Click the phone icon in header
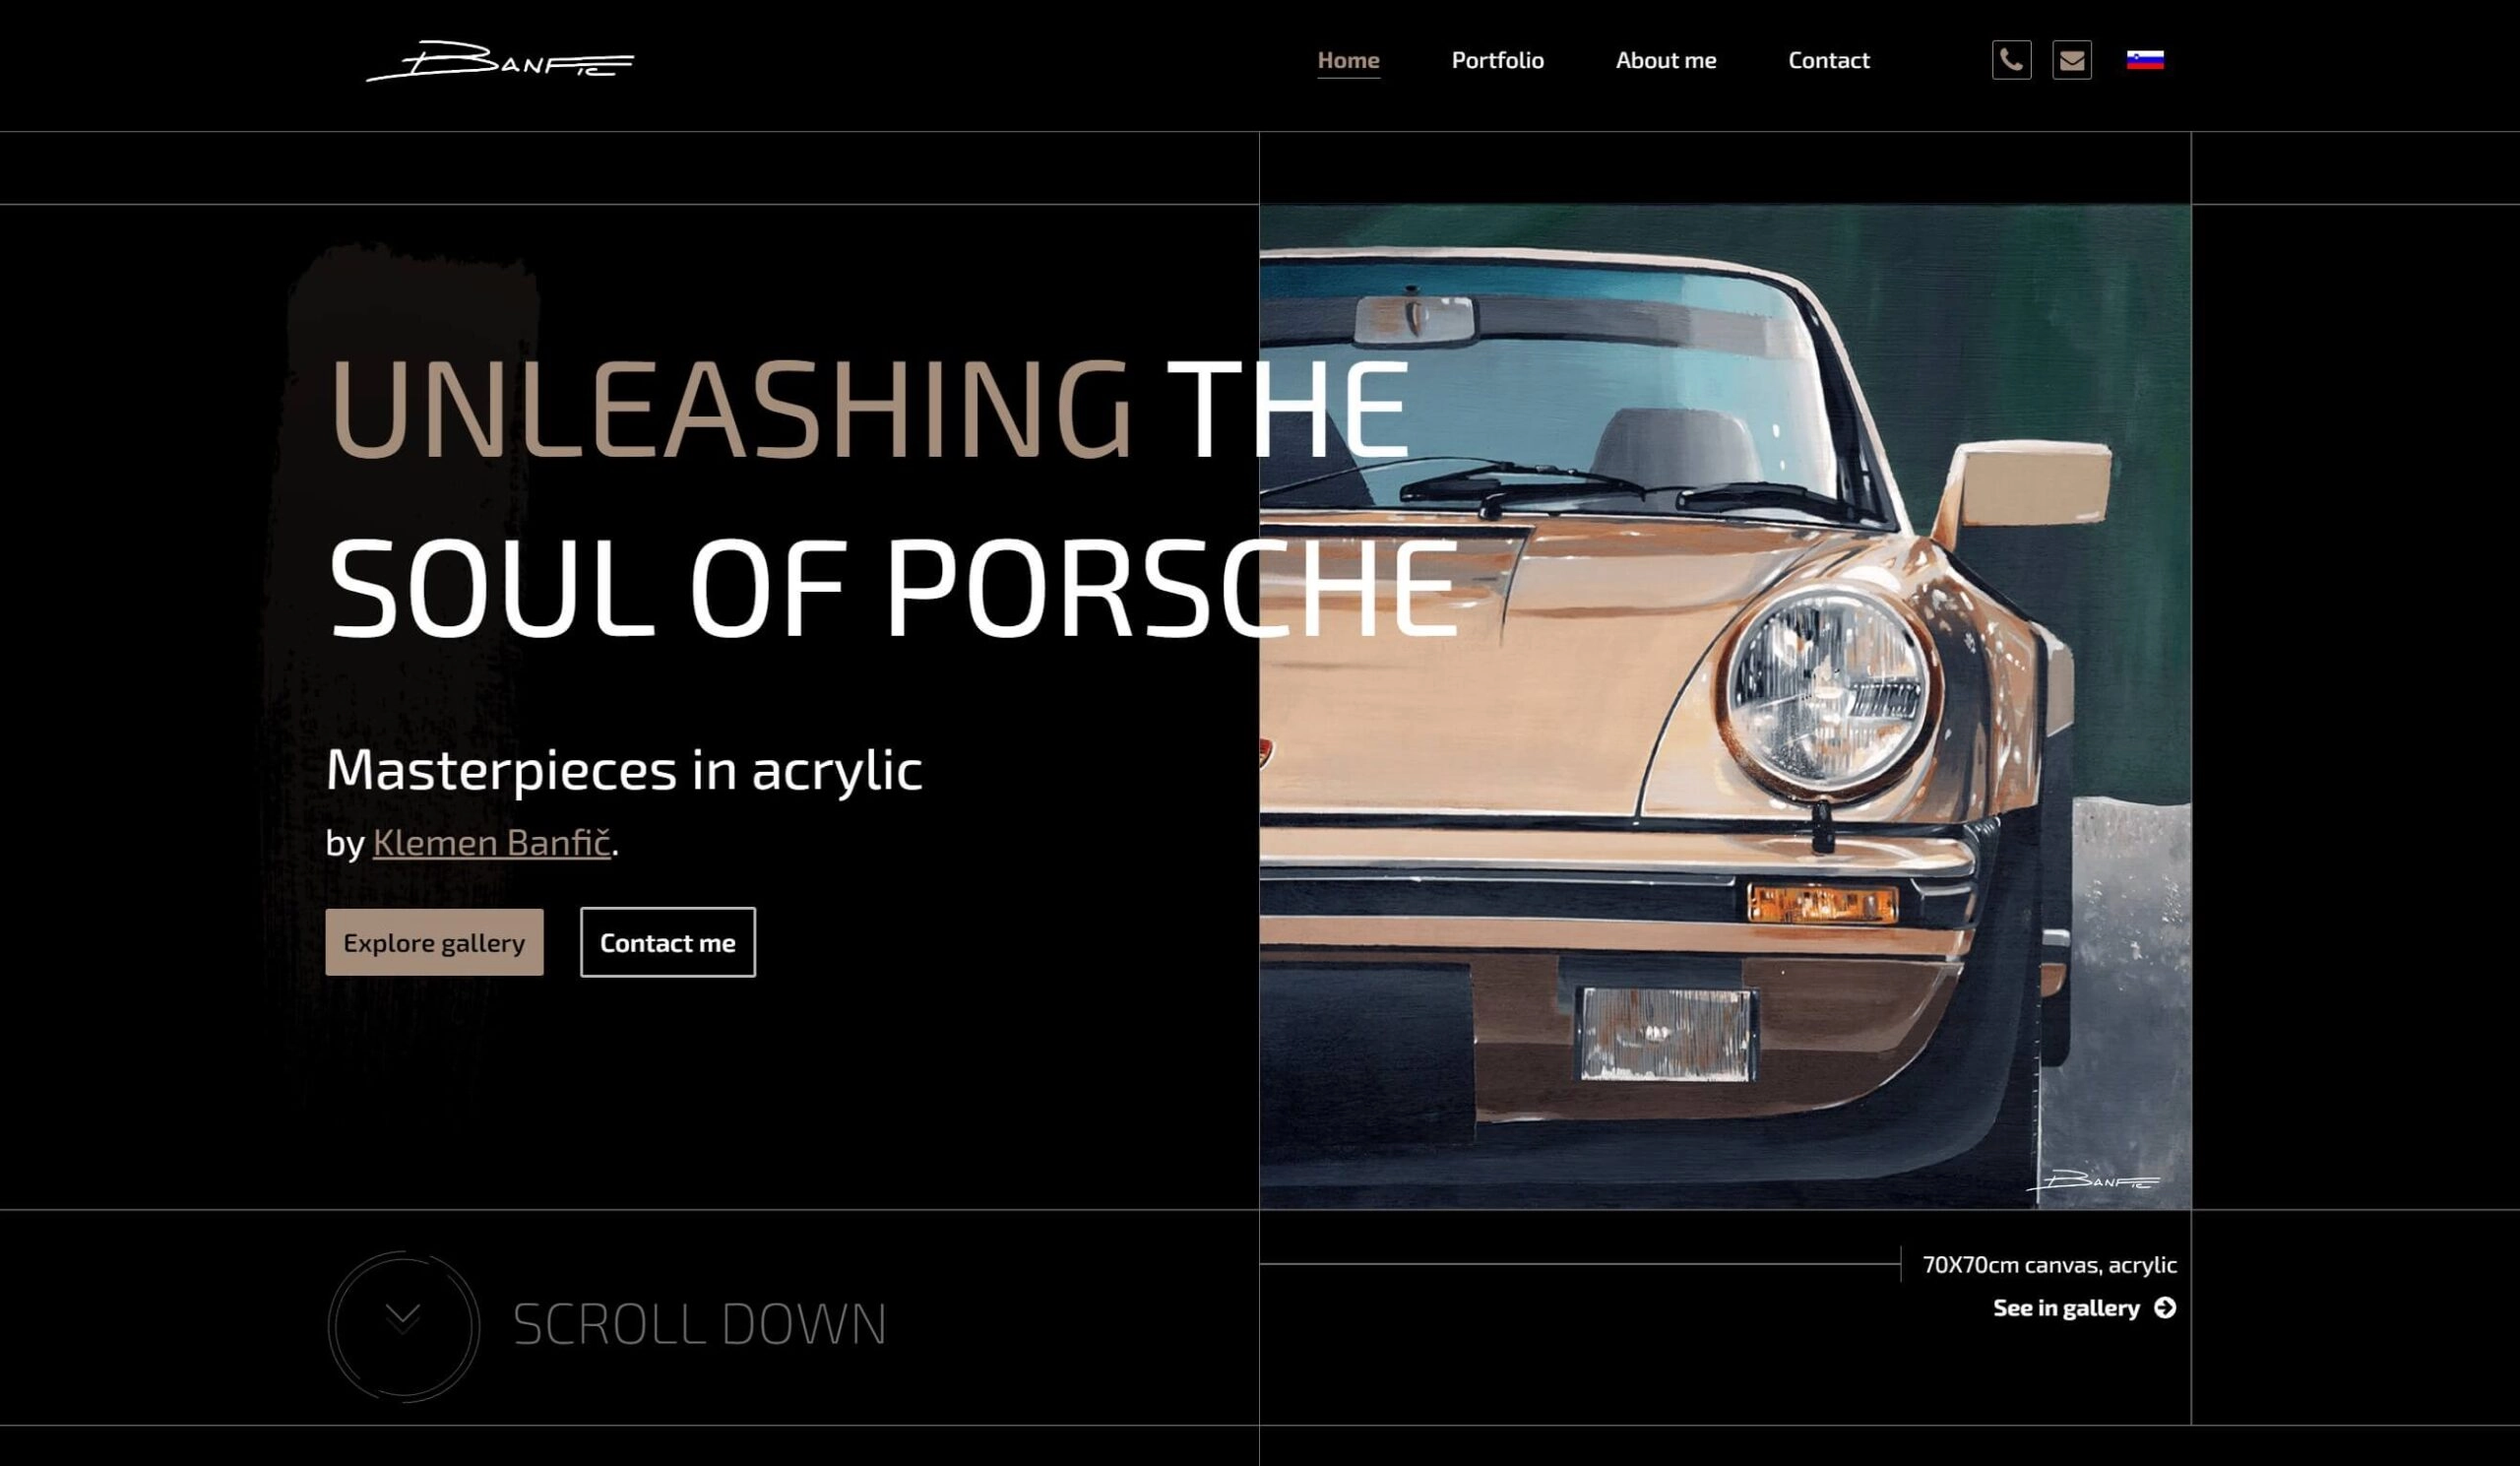Screen dimensions: 2520x1466 [x=2011, y=60]
